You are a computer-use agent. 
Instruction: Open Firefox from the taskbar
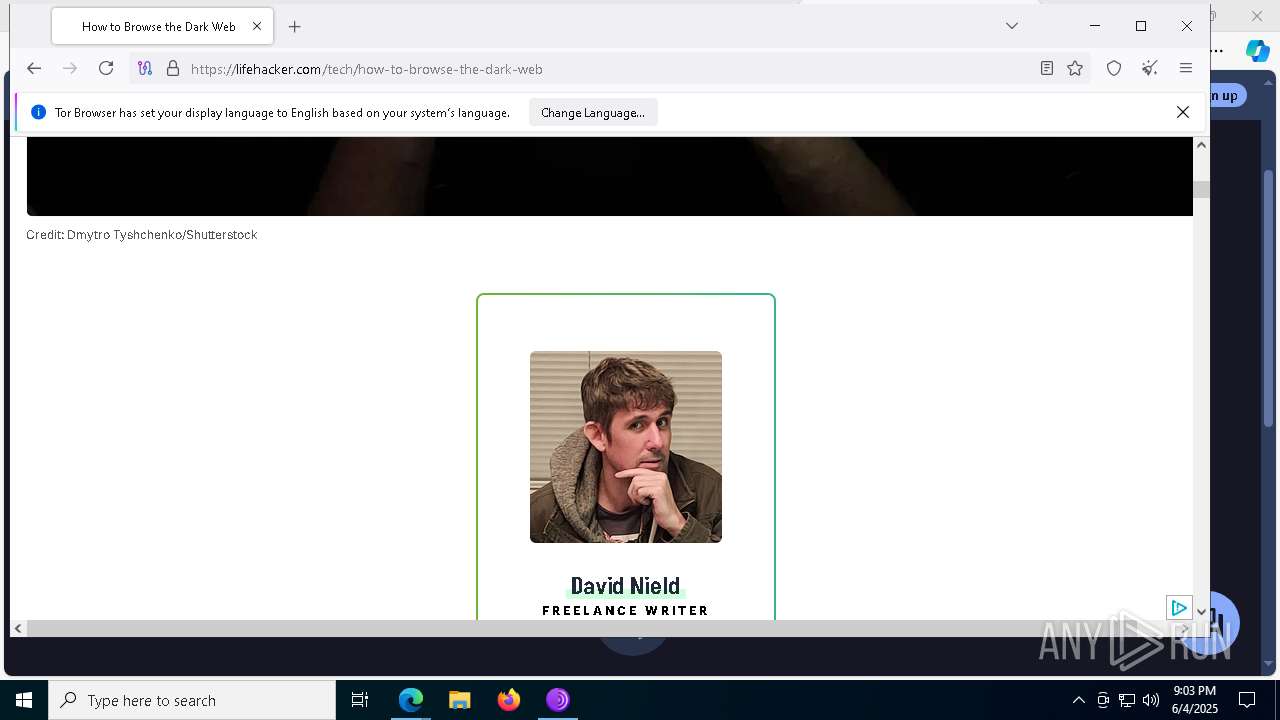(509, 700)
